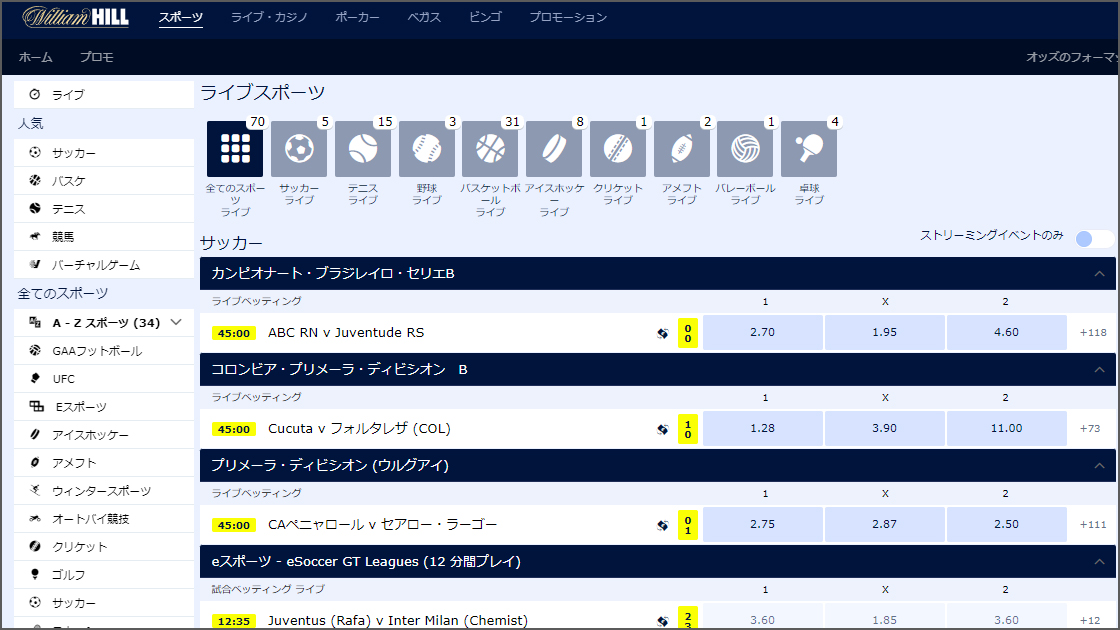Open stats icon for ABC RN v Juventude RS
Image resolution: width=1120 pixels, height=630 pixels.
663,333
